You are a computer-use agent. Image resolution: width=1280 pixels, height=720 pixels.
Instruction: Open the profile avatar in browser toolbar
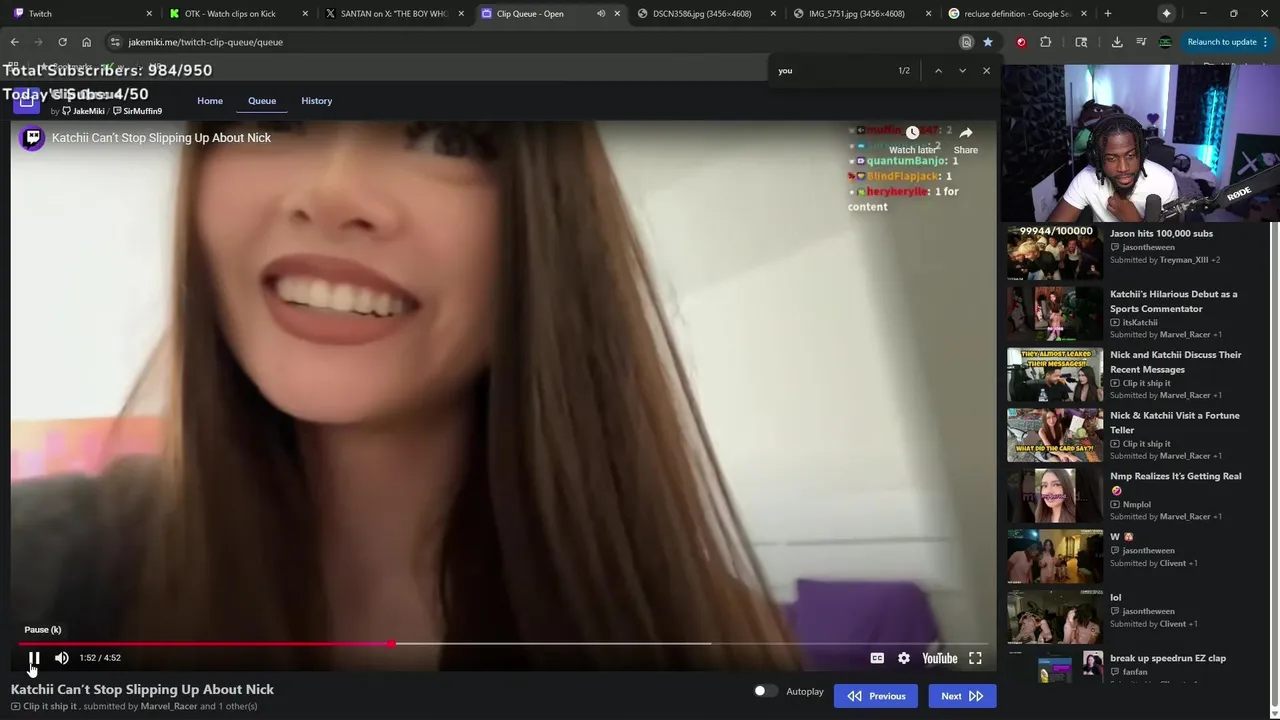(1165, 42)
